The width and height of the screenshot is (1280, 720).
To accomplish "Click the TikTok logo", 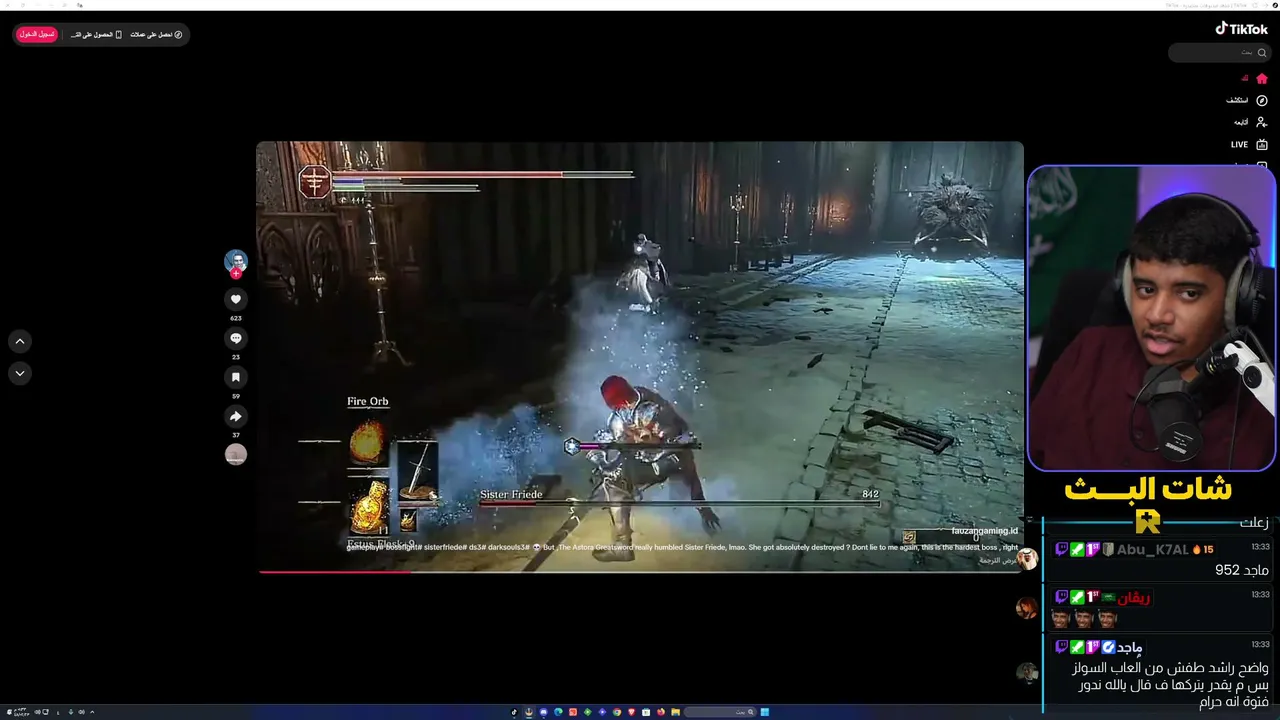I will 1242,29.
